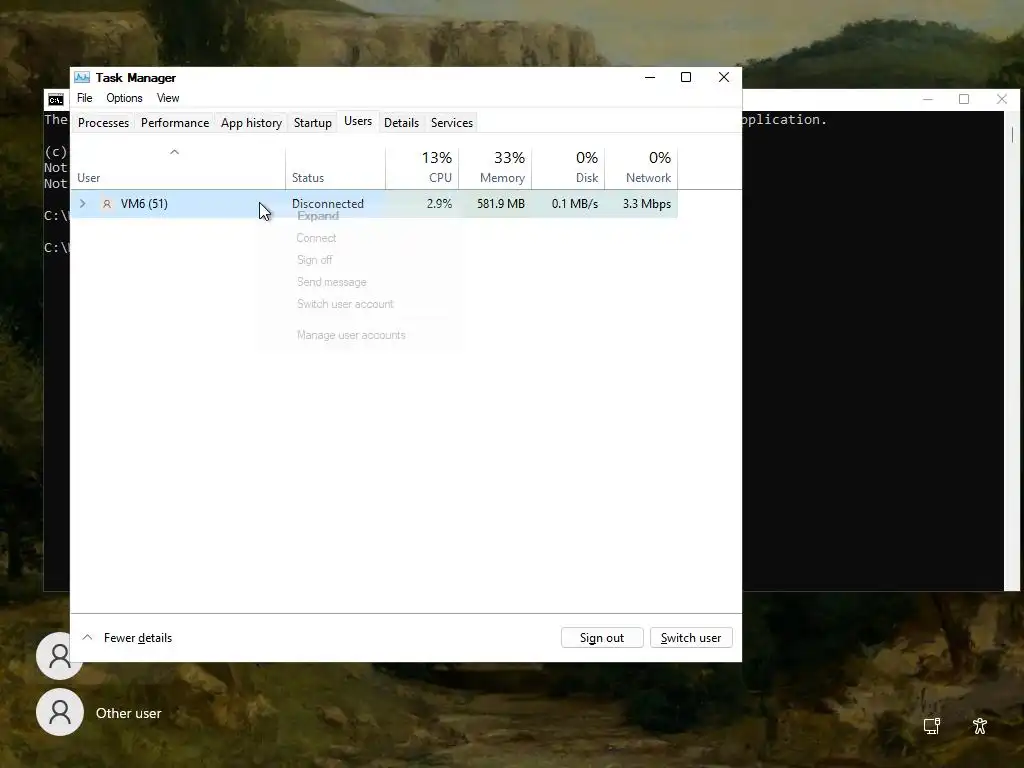
Task: Expand the VM6 user row
Action: (x=82, y=204)
